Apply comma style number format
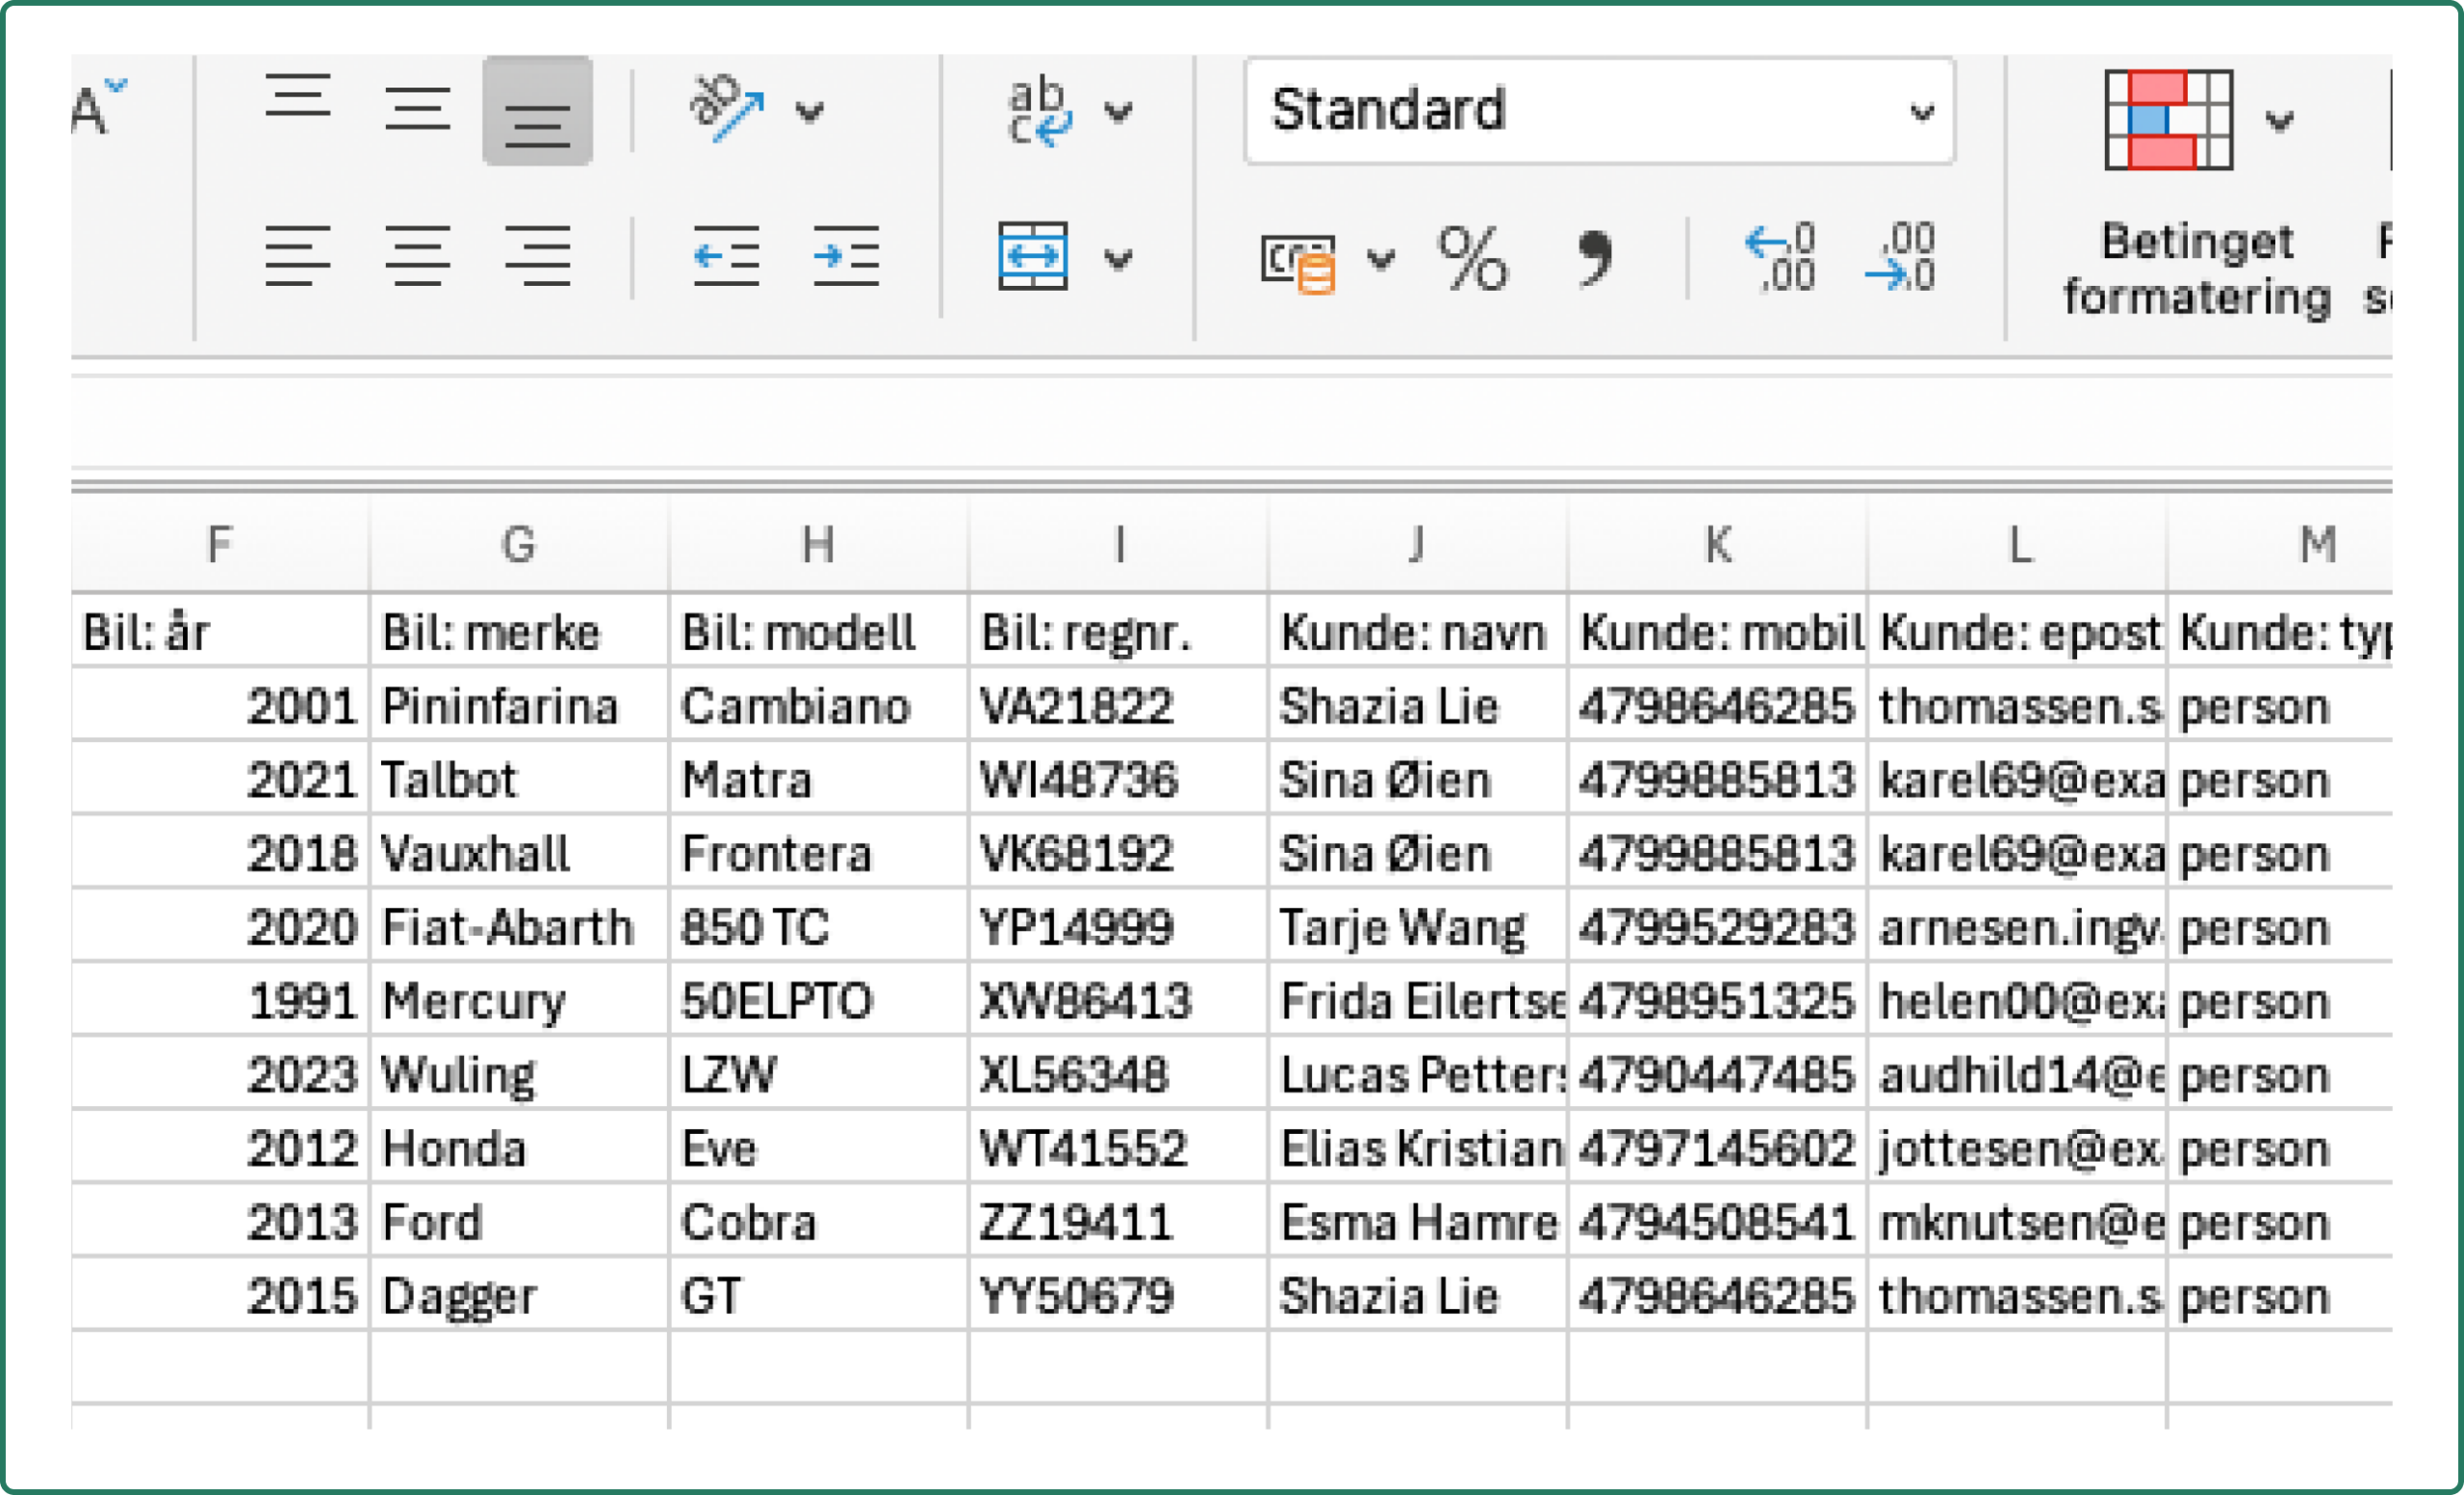 point(1594,258)
